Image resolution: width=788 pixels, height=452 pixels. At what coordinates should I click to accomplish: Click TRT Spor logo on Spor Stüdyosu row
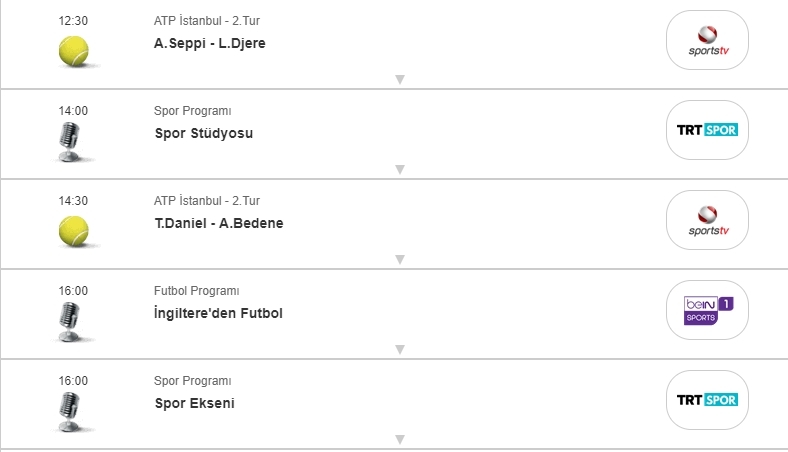tap(707, 130)
